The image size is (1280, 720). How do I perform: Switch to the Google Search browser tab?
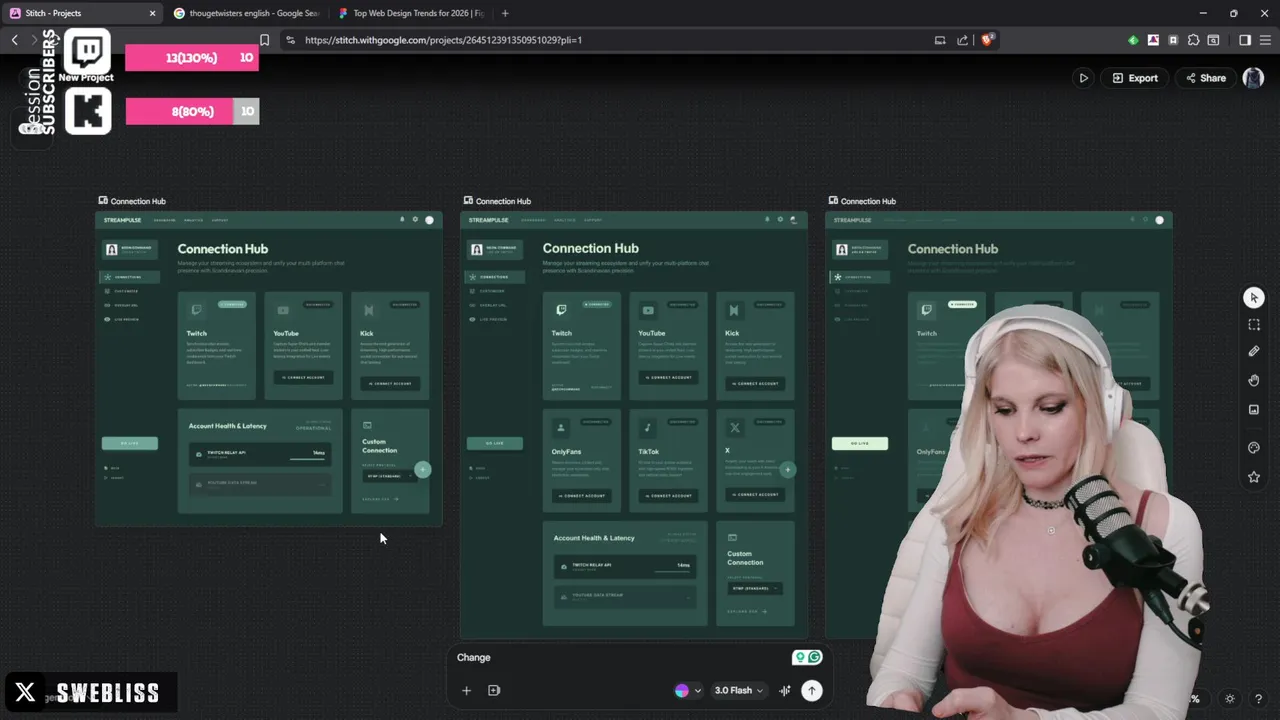246,13
